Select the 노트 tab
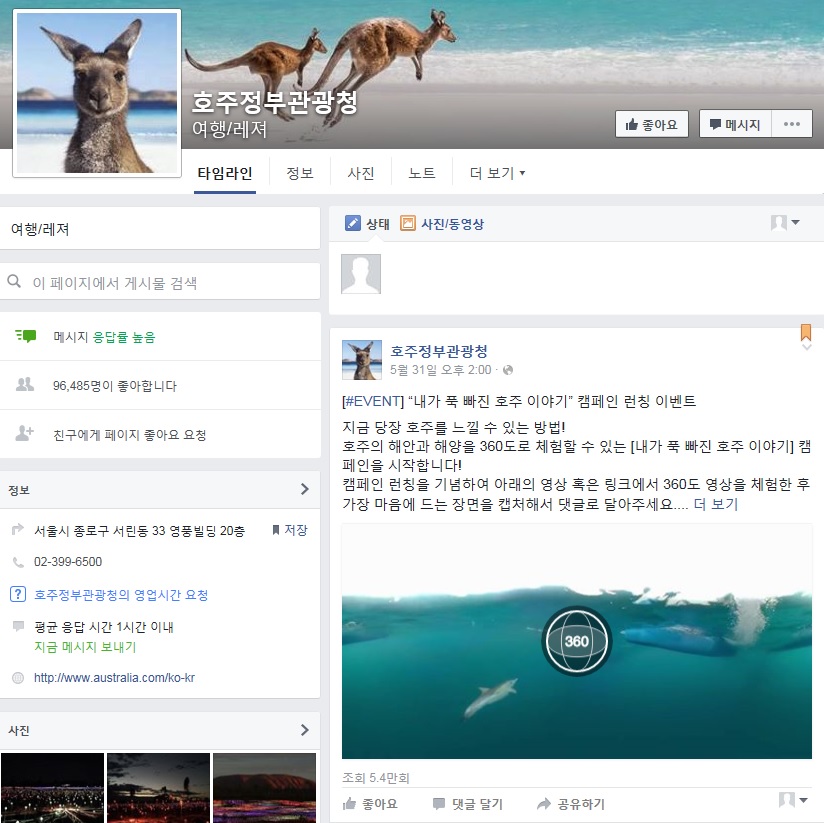This screenshot has width=824, height=823. (x=422, y=173)
